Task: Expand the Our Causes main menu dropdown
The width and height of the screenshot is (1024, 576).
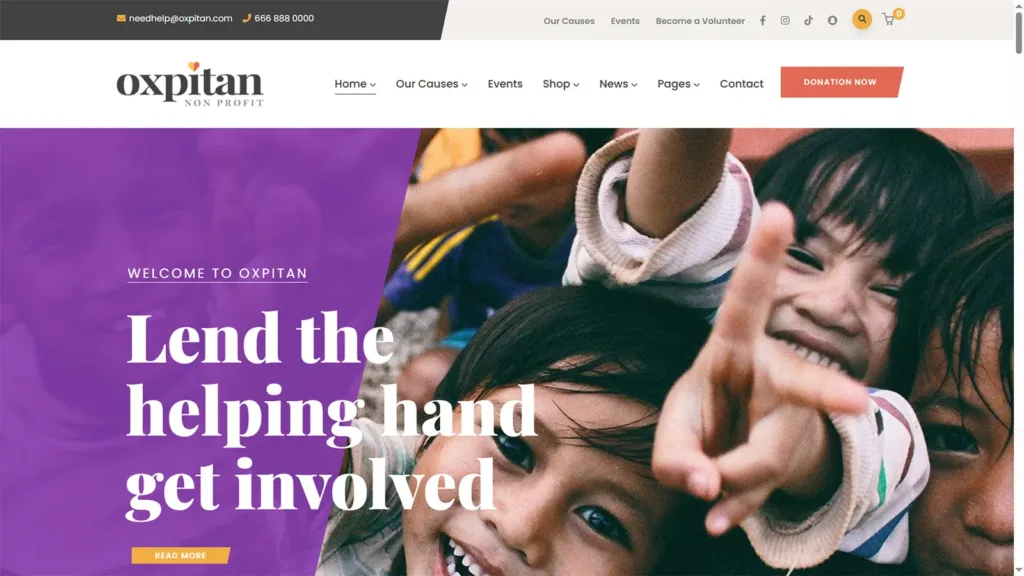Action: tap(432, 84)
